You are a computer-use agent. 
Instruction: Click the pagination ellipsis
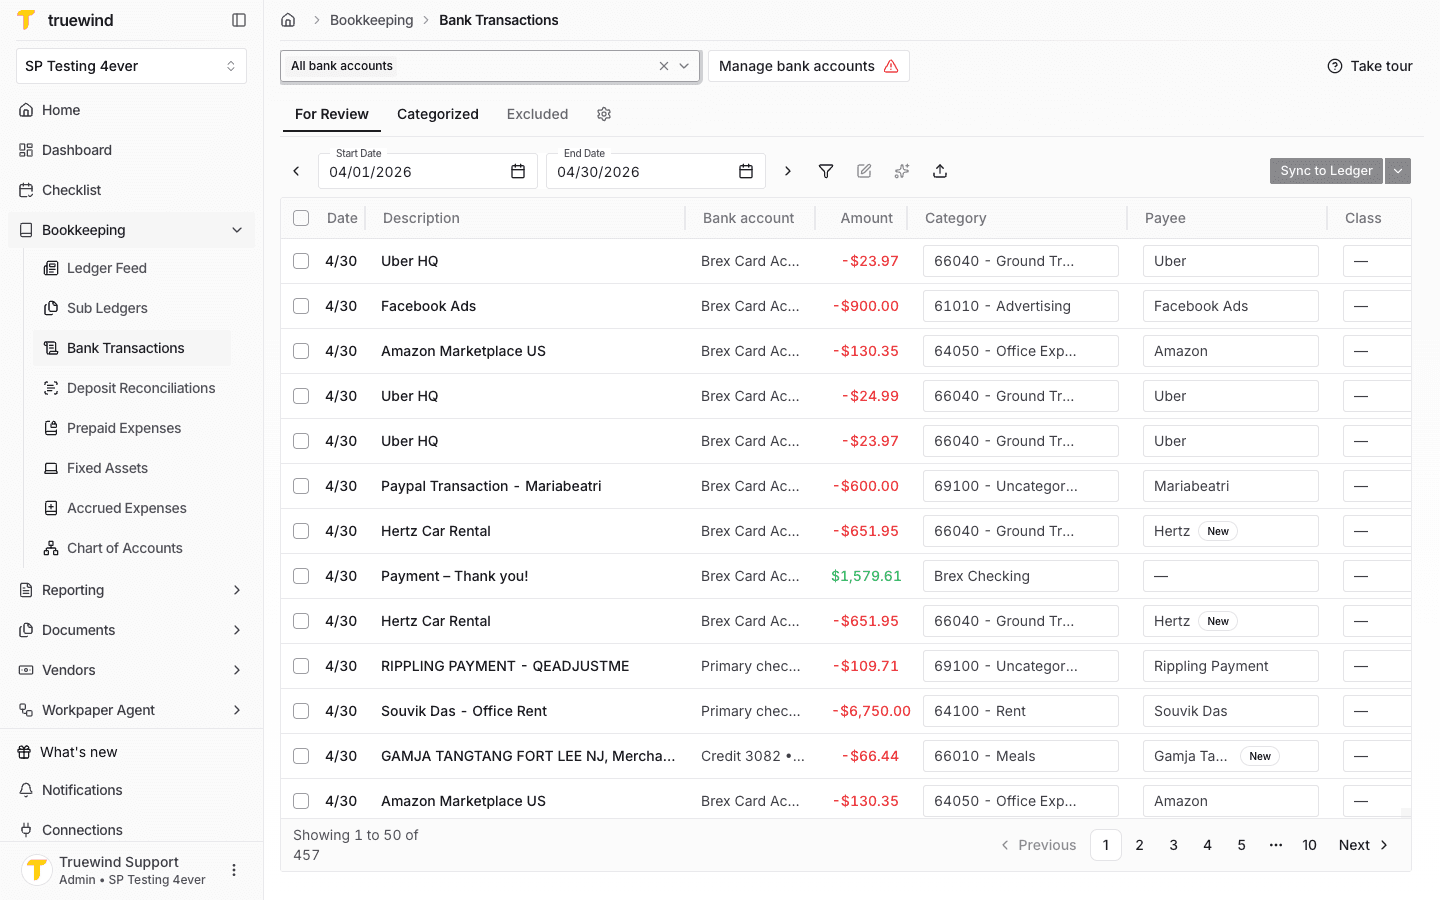tap(1275, 845)
